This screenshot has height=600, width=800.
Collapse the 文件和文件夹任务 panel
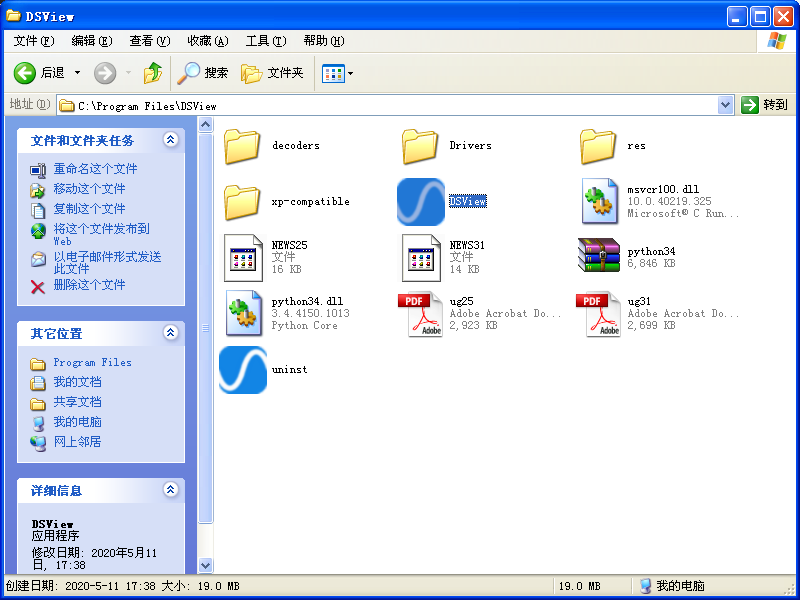[x=170, y=139]
